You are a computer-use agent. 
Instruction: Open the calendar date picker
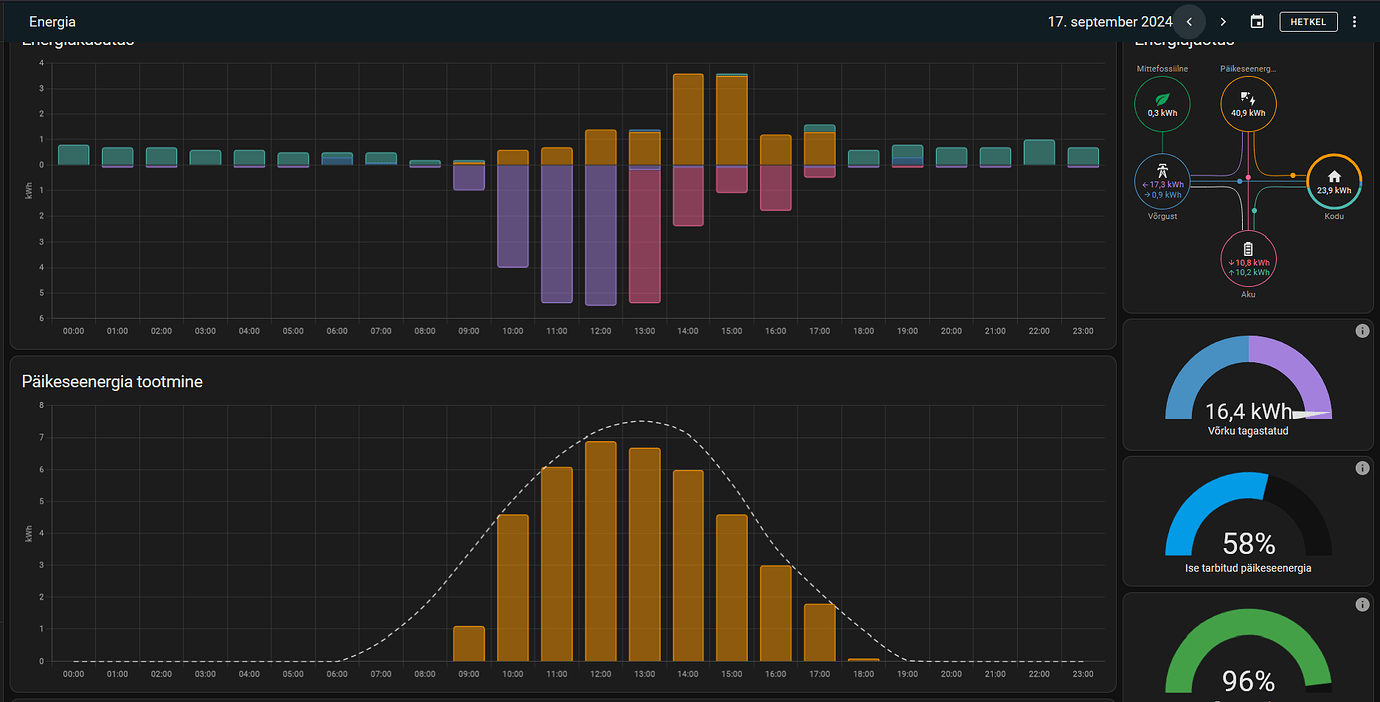click(1256, 21)
